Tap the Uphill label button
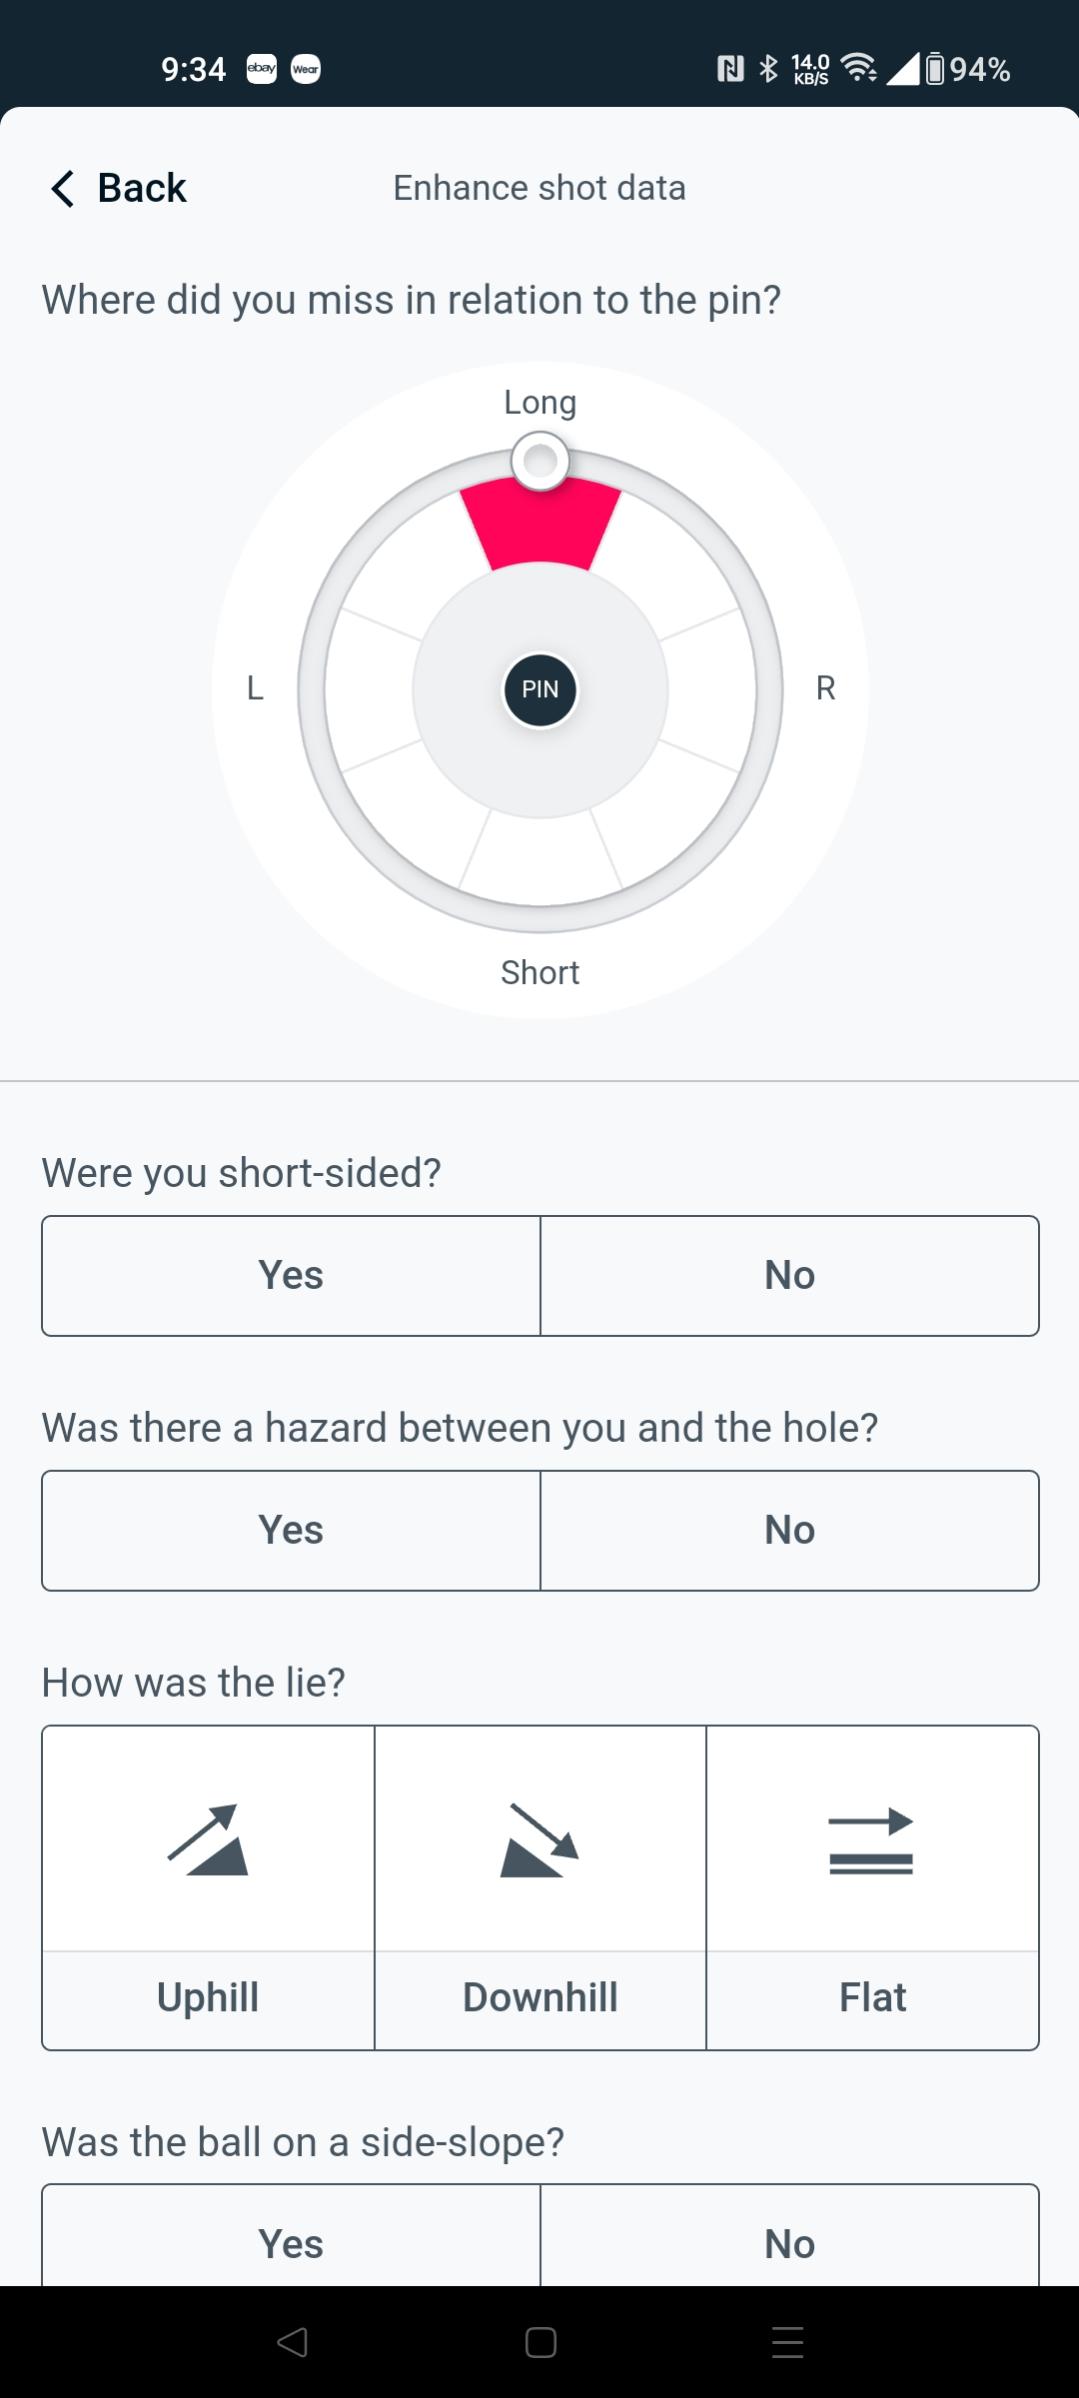Viewport: 1079px width, 2398px height. tap(208, 1997)
